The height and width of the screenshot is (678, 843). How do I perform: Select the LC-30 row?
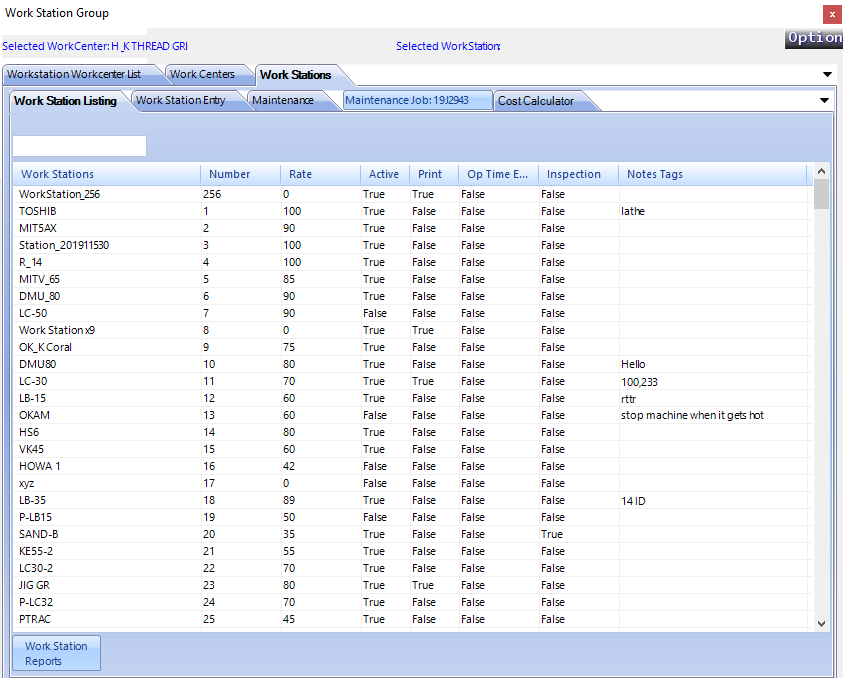click(412, 381)
